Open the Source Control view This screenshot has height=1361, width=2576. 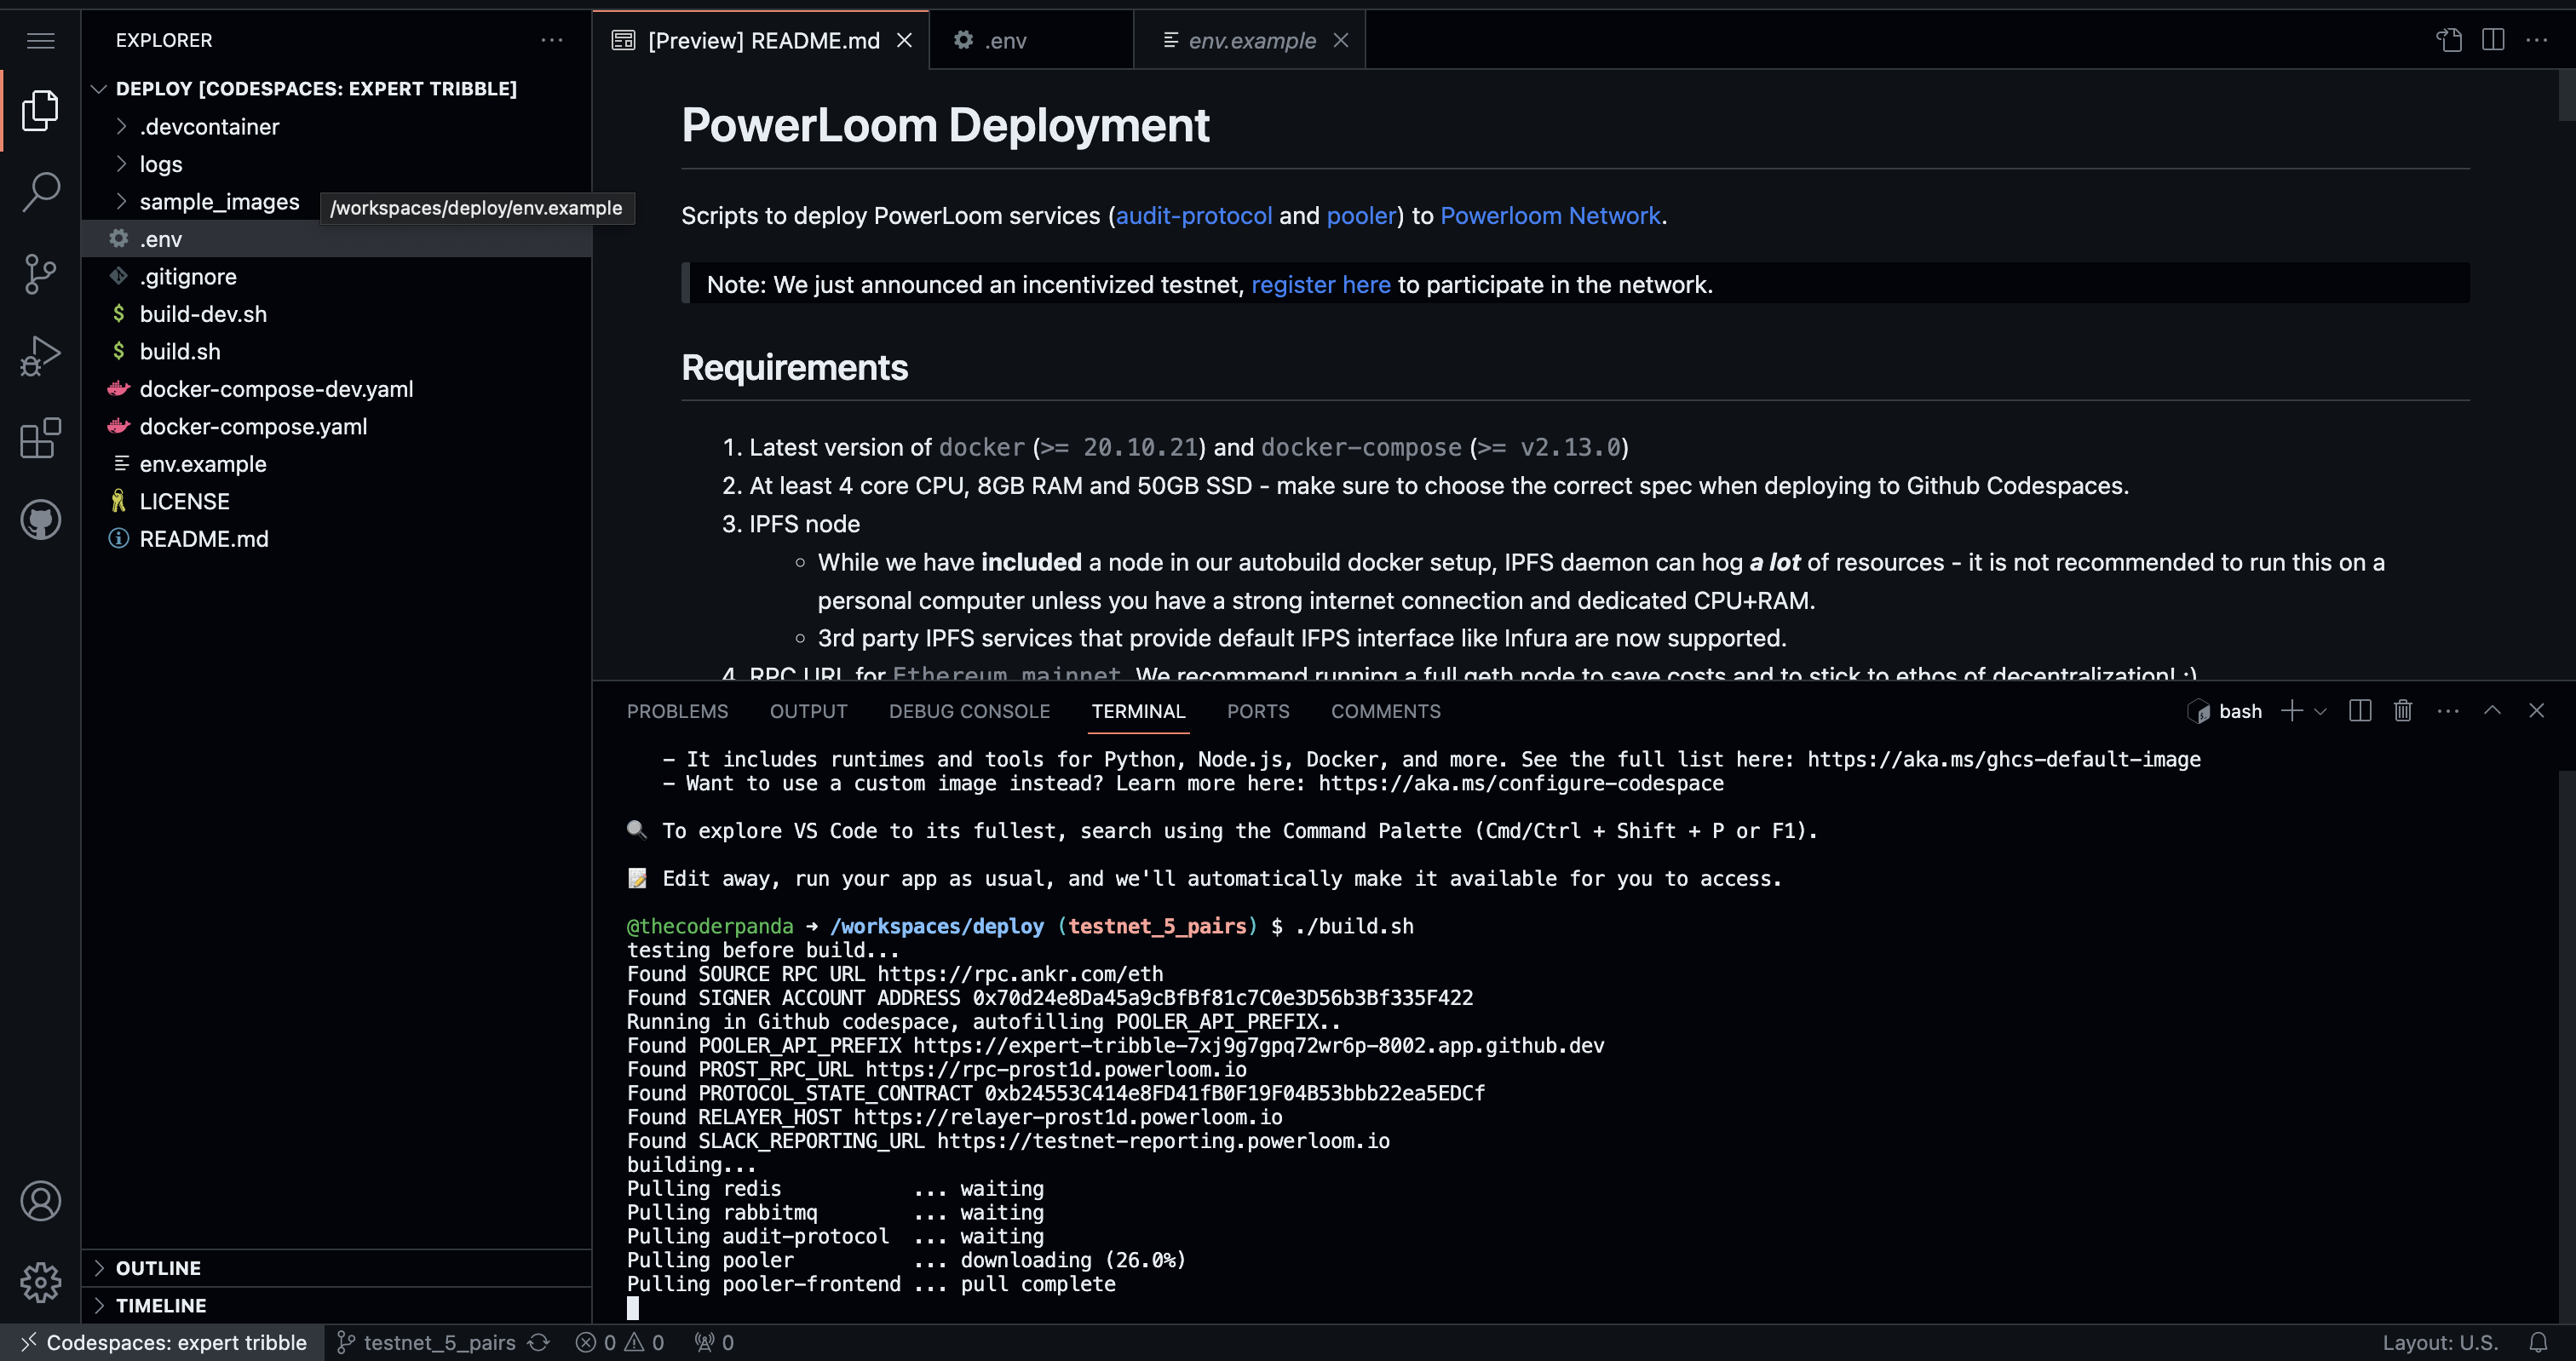pos(40,273)
